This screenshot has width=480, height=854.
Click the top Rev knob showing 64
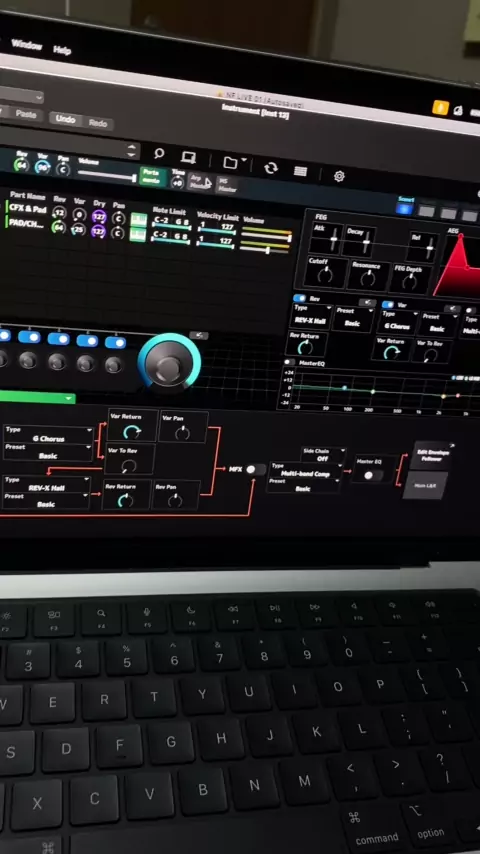(21, 164)
